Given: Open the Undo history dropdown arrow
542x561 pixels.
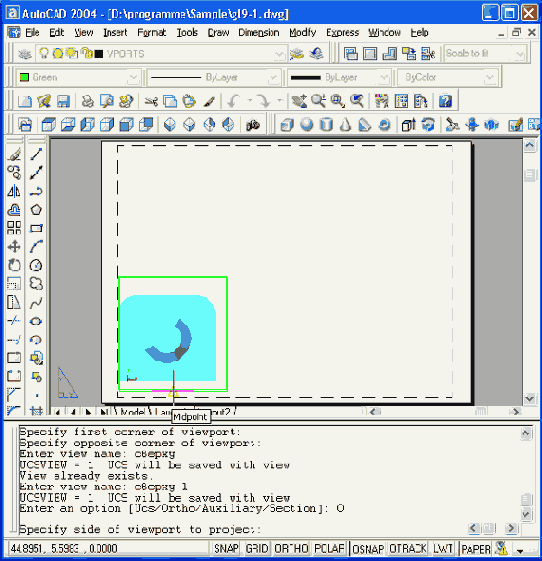Looking at the screenshot, I should pos(249,102).
